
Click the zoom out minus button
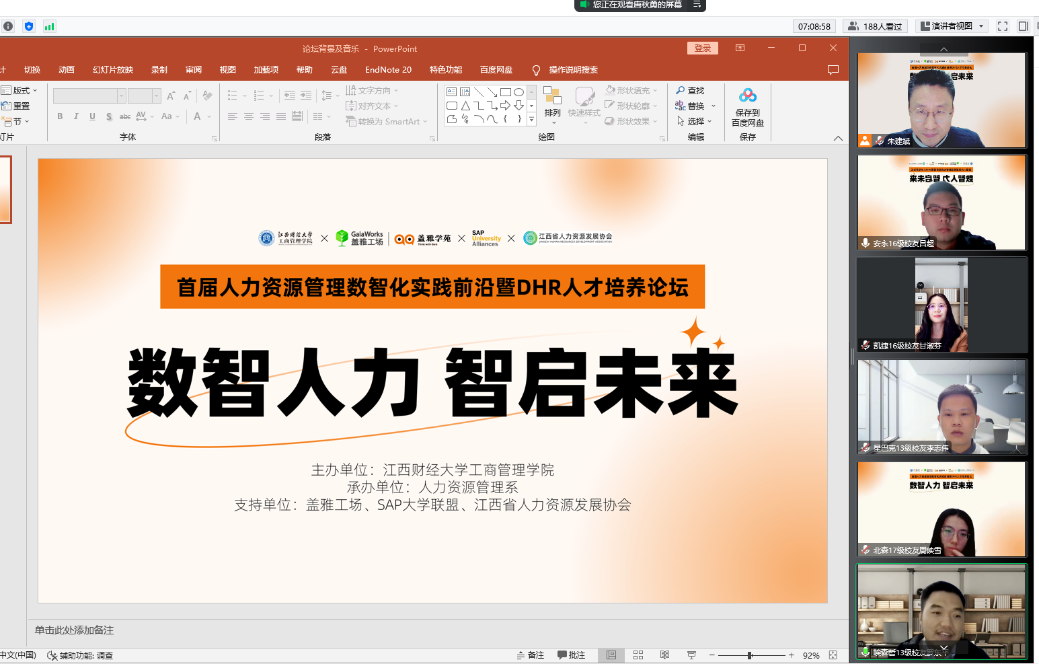(x=712, y=655)
